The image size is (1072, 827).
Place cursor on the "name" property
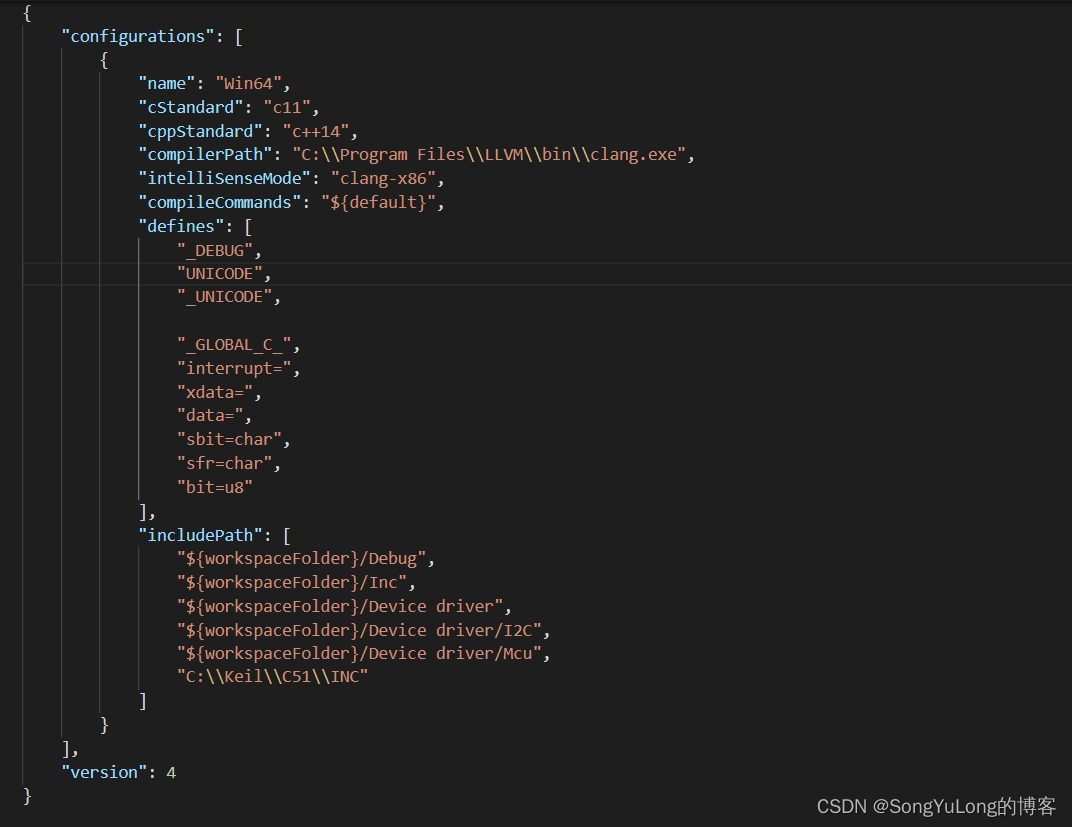(x=164, y=82)
